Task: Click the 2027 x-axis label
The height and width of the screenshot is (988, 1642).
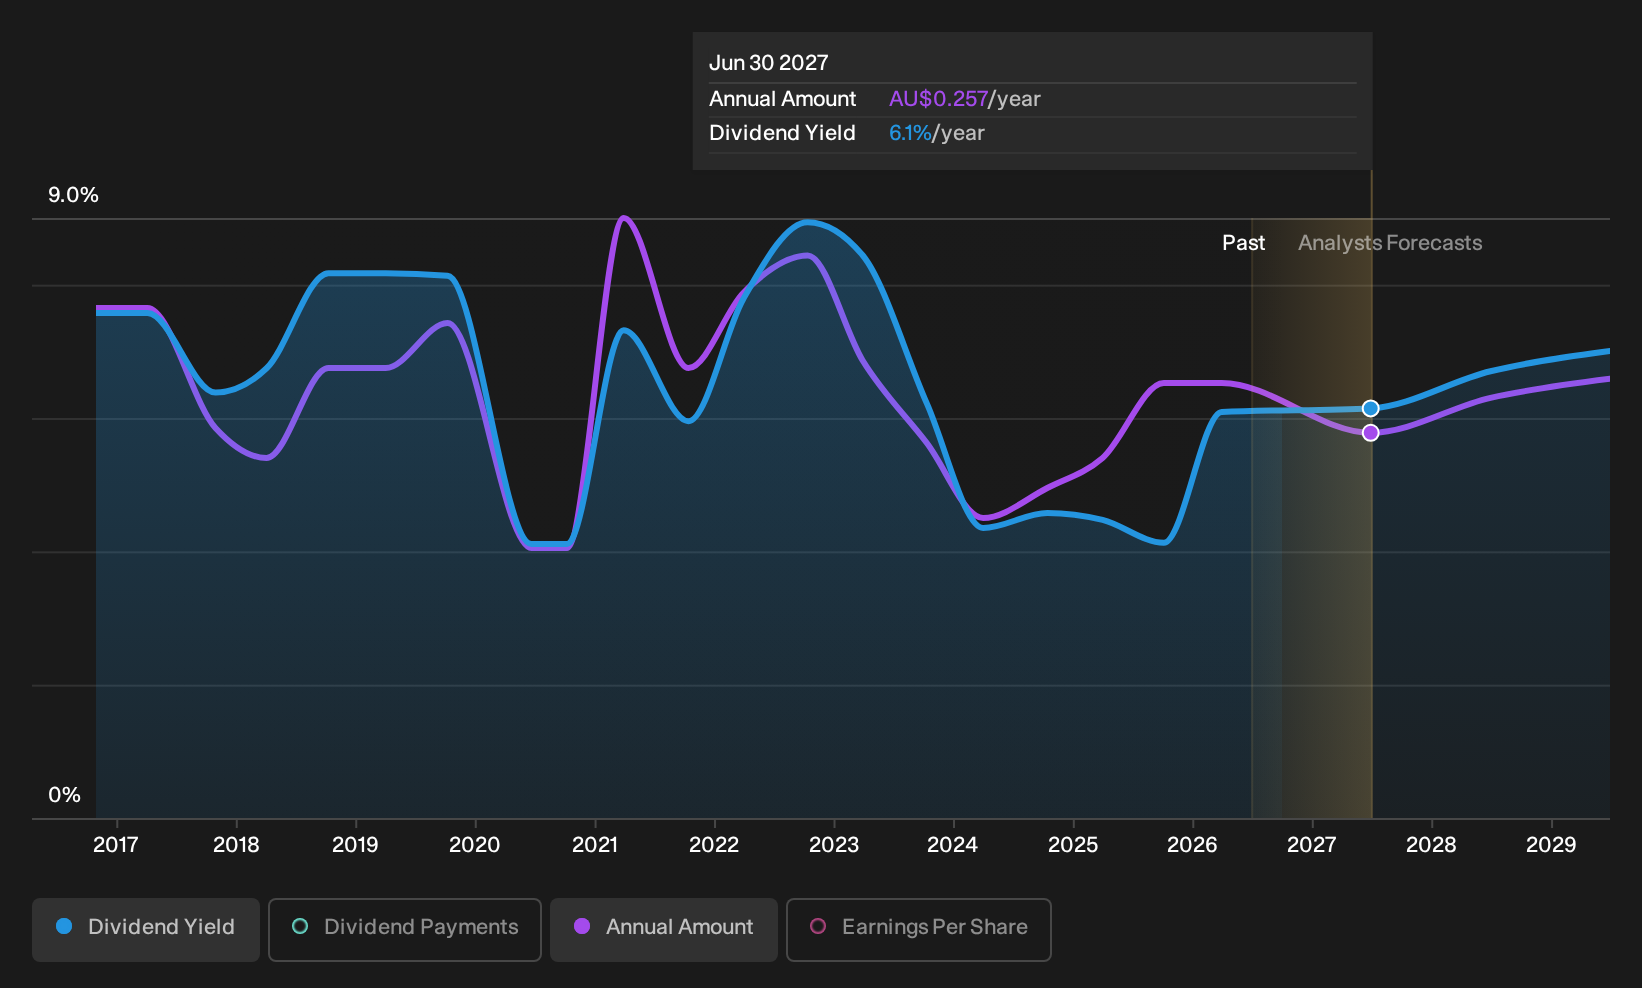Action: click(1312, 845)
